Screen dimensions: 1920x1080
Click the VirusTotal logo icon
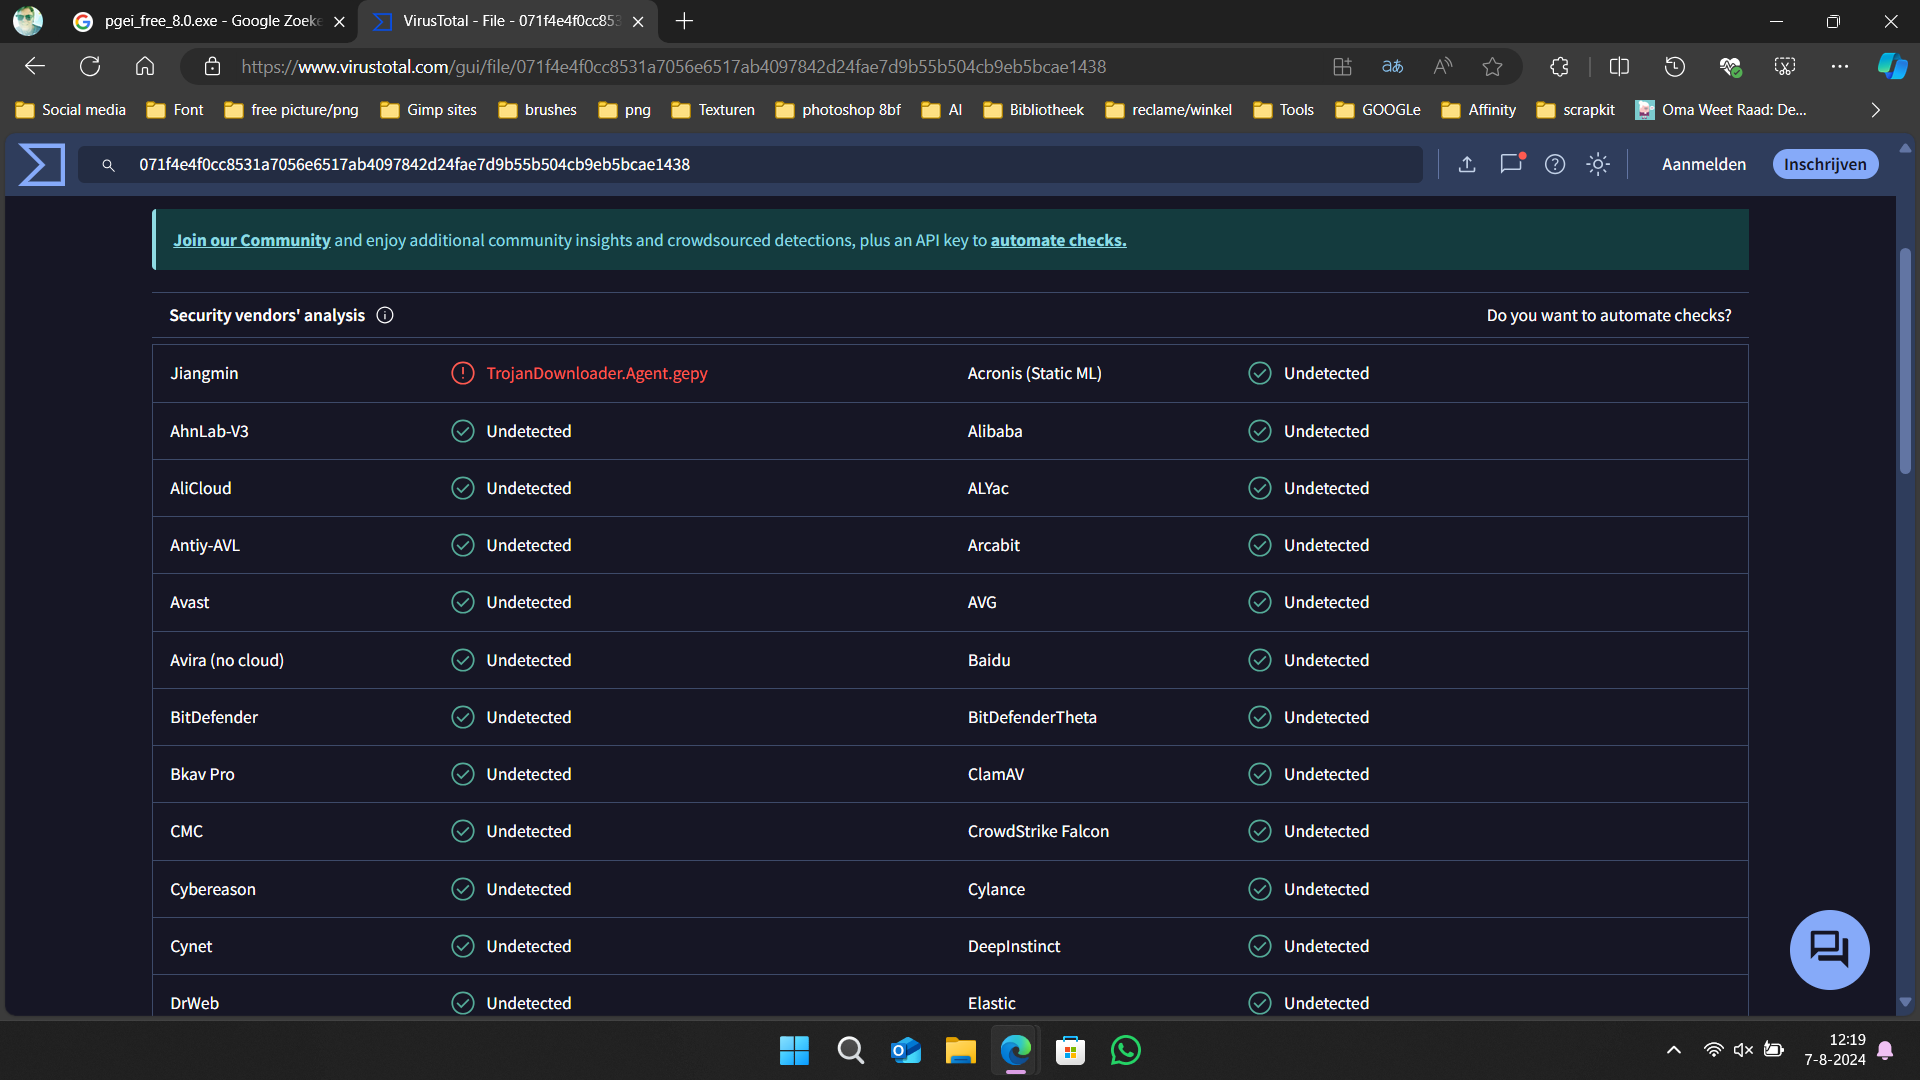[x=42, y=165]
